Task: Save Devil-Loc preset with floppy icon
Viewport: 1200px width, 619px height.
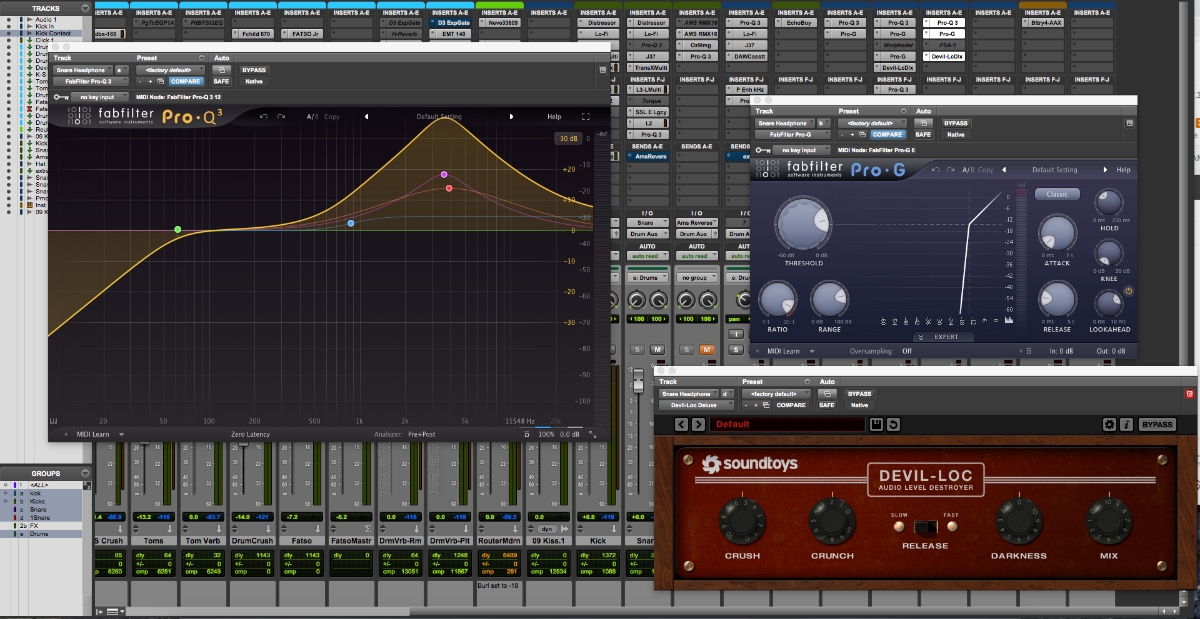Action: pyautogui.click(x=877, y=425)
